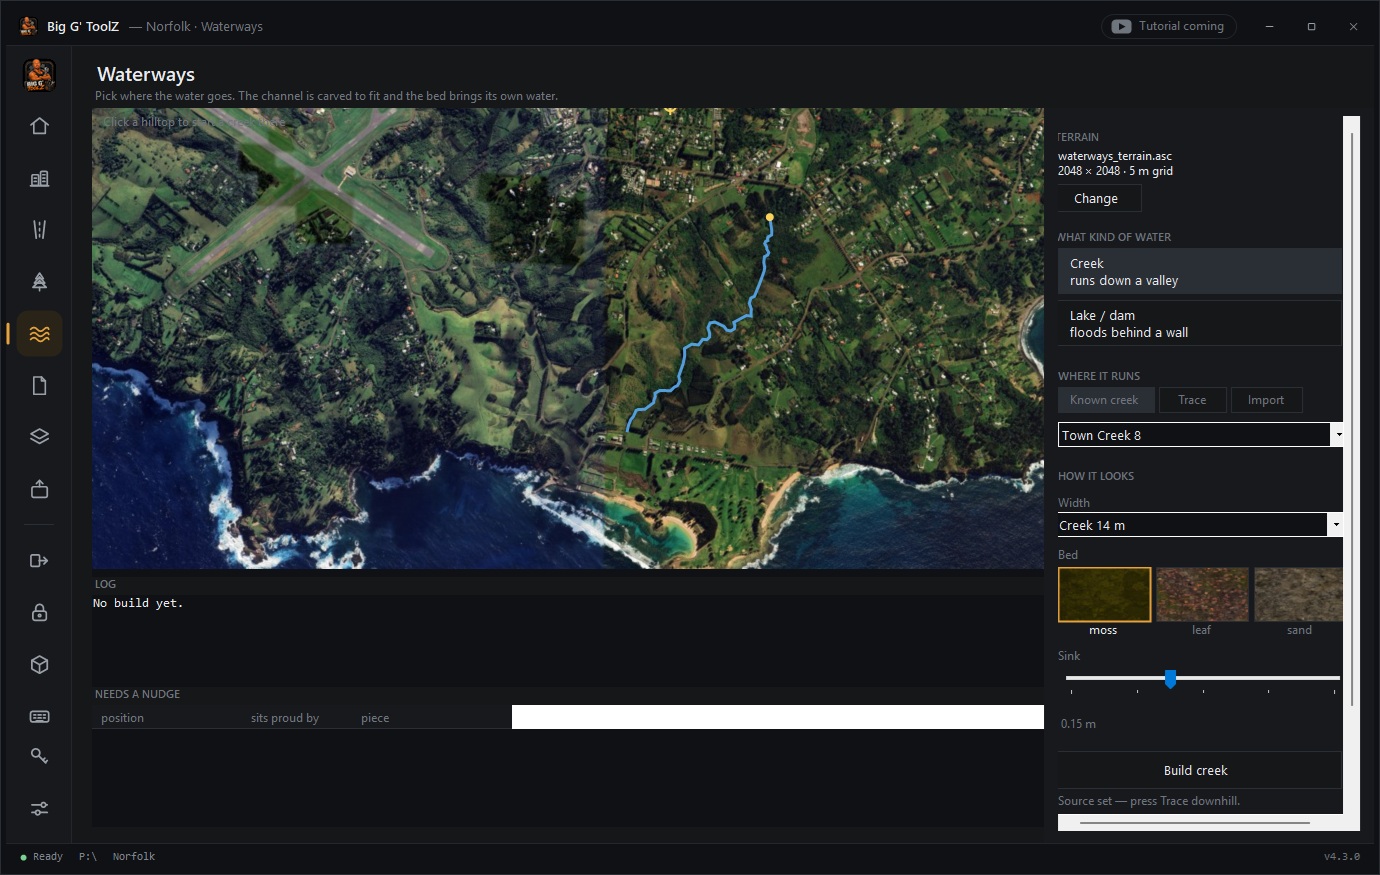Click 'Norfolk' in the status bar

pyautogui.click(x=134, y=857)
